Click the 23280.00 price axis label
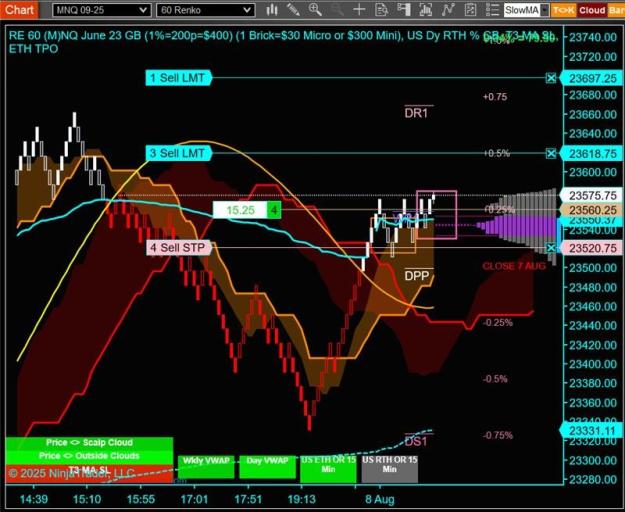The height and width of the screenshot is (512, 625). click(592, 480)
